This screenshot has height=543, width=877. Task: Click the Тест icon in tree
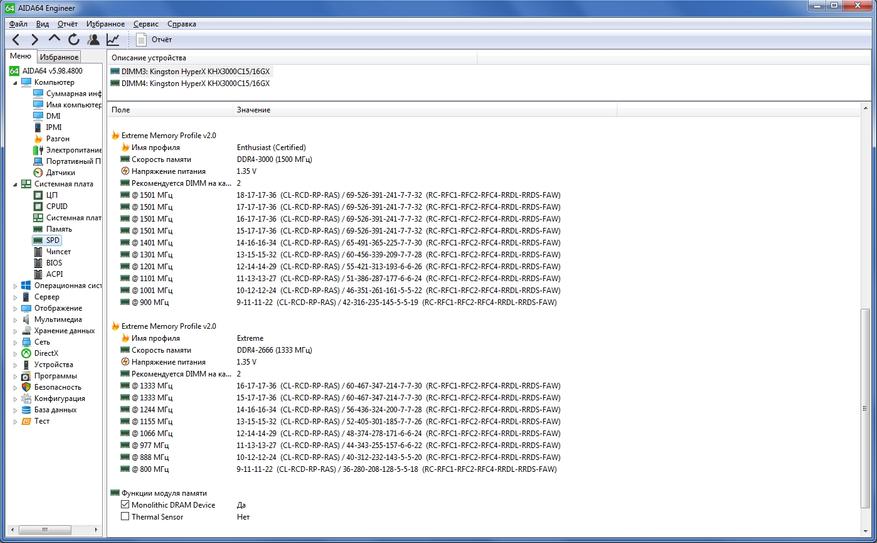[x=26, y=421]
